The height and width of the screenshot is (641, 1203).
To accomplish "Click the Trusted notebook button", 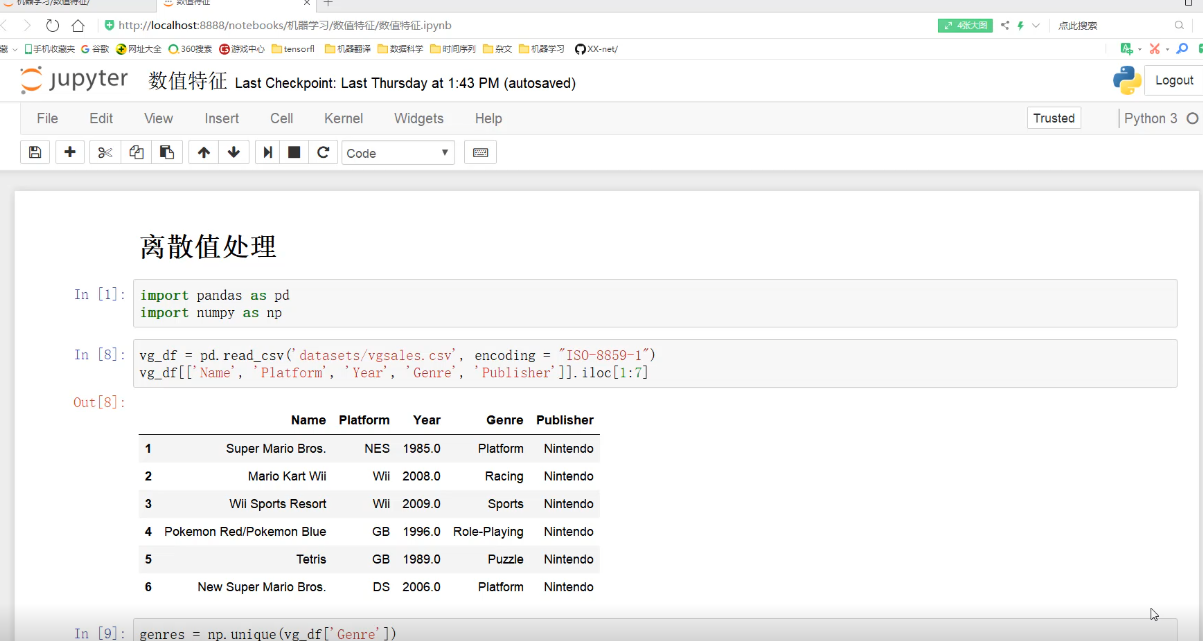I will pyautogui.click(x=1053, y=118).
